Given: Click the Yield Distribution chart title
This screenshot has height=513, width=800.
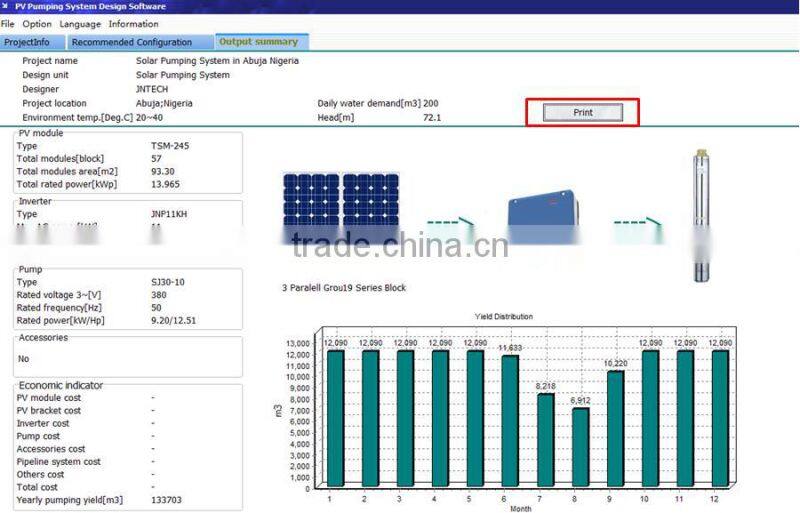Looking at the screenshot, I should pyautogui.click(x=504, y=316).
